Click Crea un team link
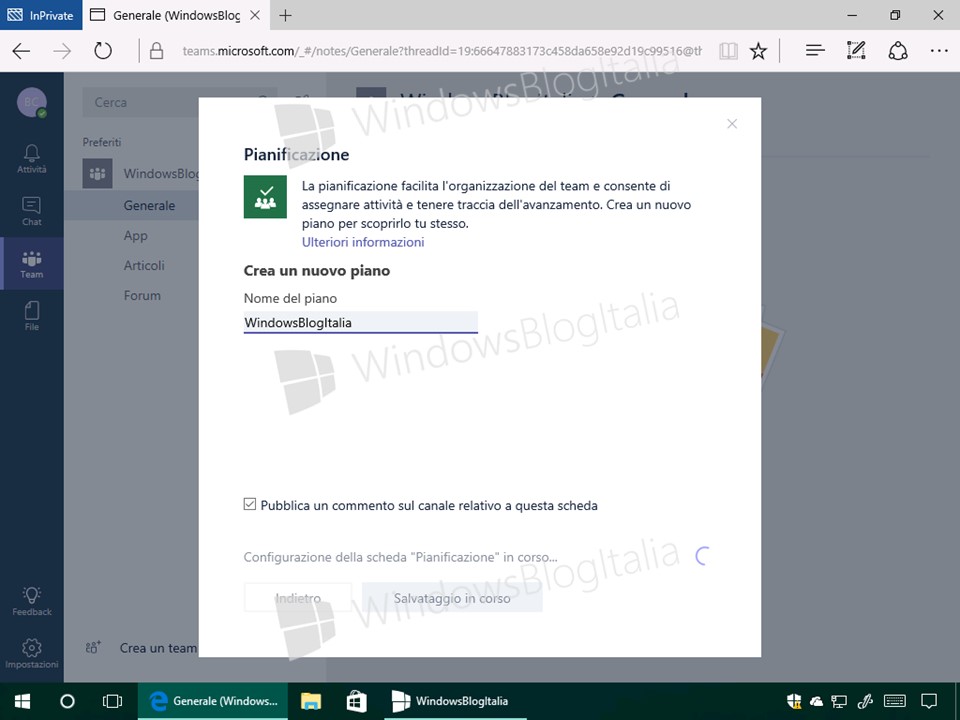The width and height of the screenshot is (960, 720). click(158, 648)
